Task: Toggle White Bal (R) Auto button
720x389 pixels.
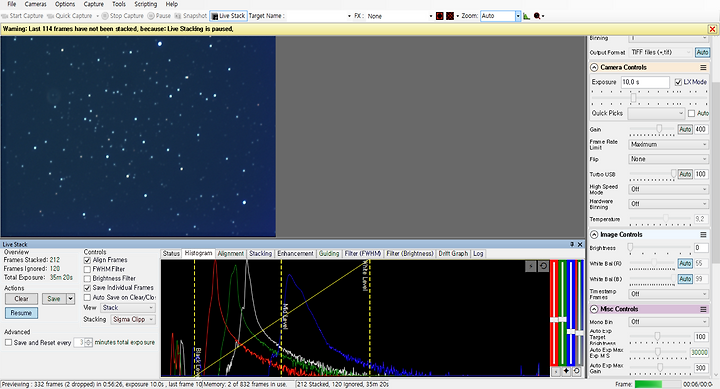Action: point(685,264)
